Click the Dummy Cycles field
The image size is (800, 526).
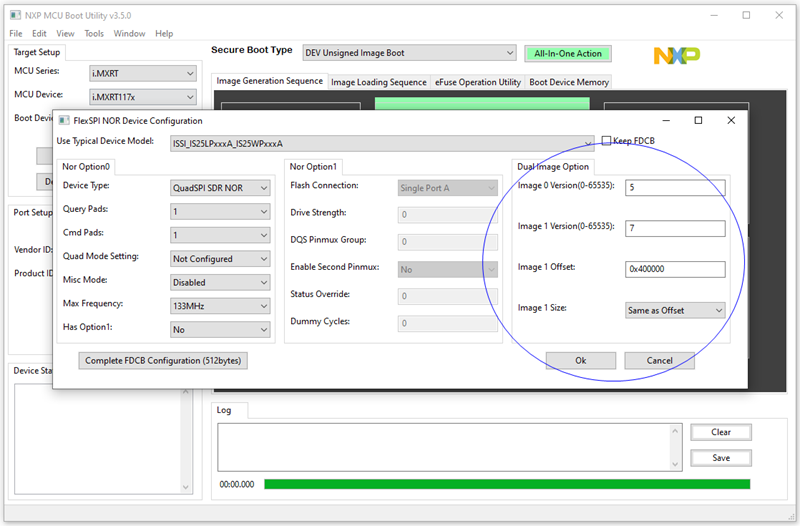447,323
